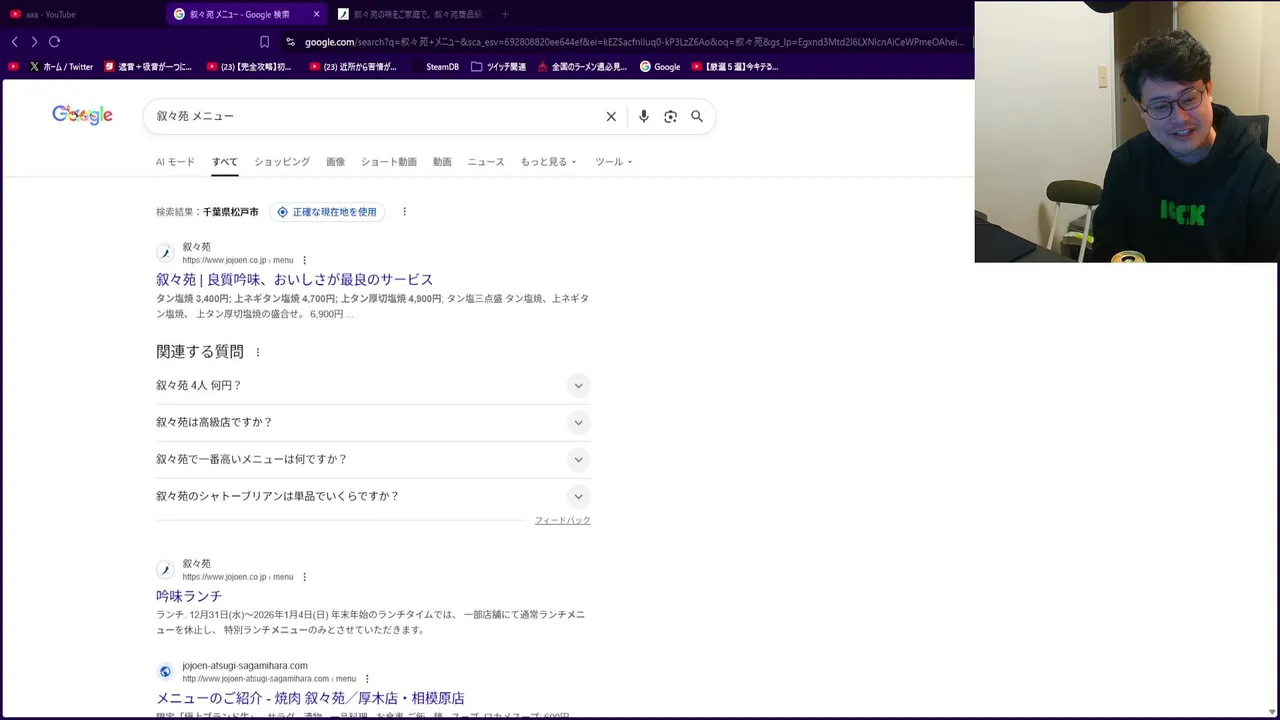Click the 'フィードバック' link
The image size is (1280, 720).
[x=562, y=521]
